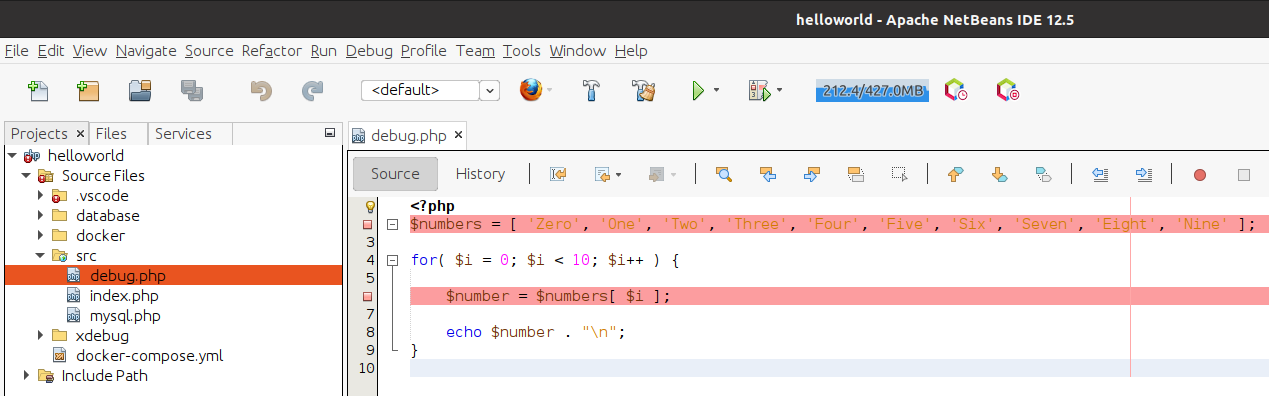Open the File menu
The image size is (1269, 396).
coord(17,50)
